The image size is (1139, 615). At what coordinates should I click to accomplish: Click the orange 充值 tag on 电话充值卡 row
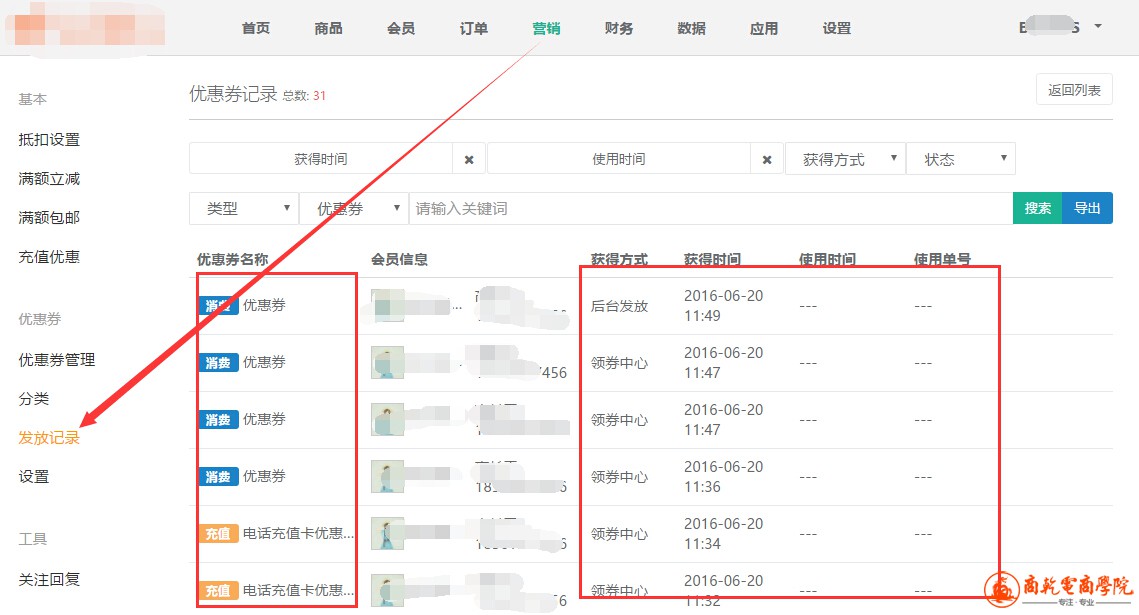(217, 534)
